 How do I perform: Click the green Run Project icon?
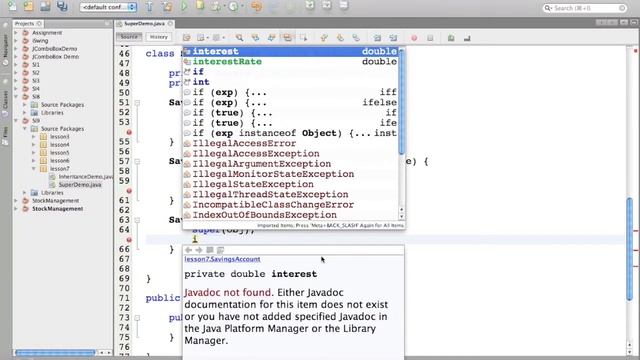click(184, 6)
